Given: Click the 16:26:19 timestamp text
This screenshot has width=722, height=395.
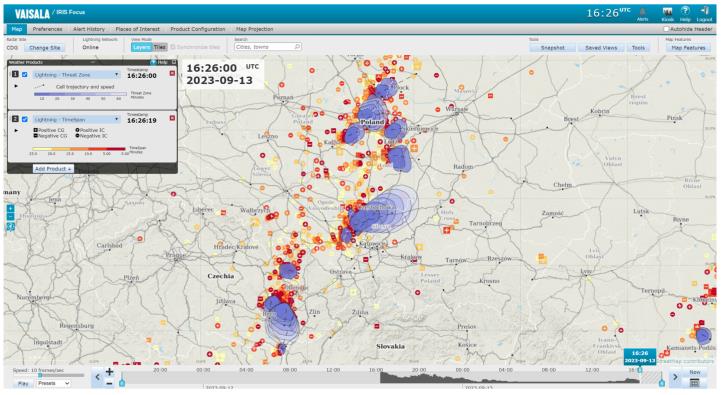Looking at the screenshot, I should 142,121.
